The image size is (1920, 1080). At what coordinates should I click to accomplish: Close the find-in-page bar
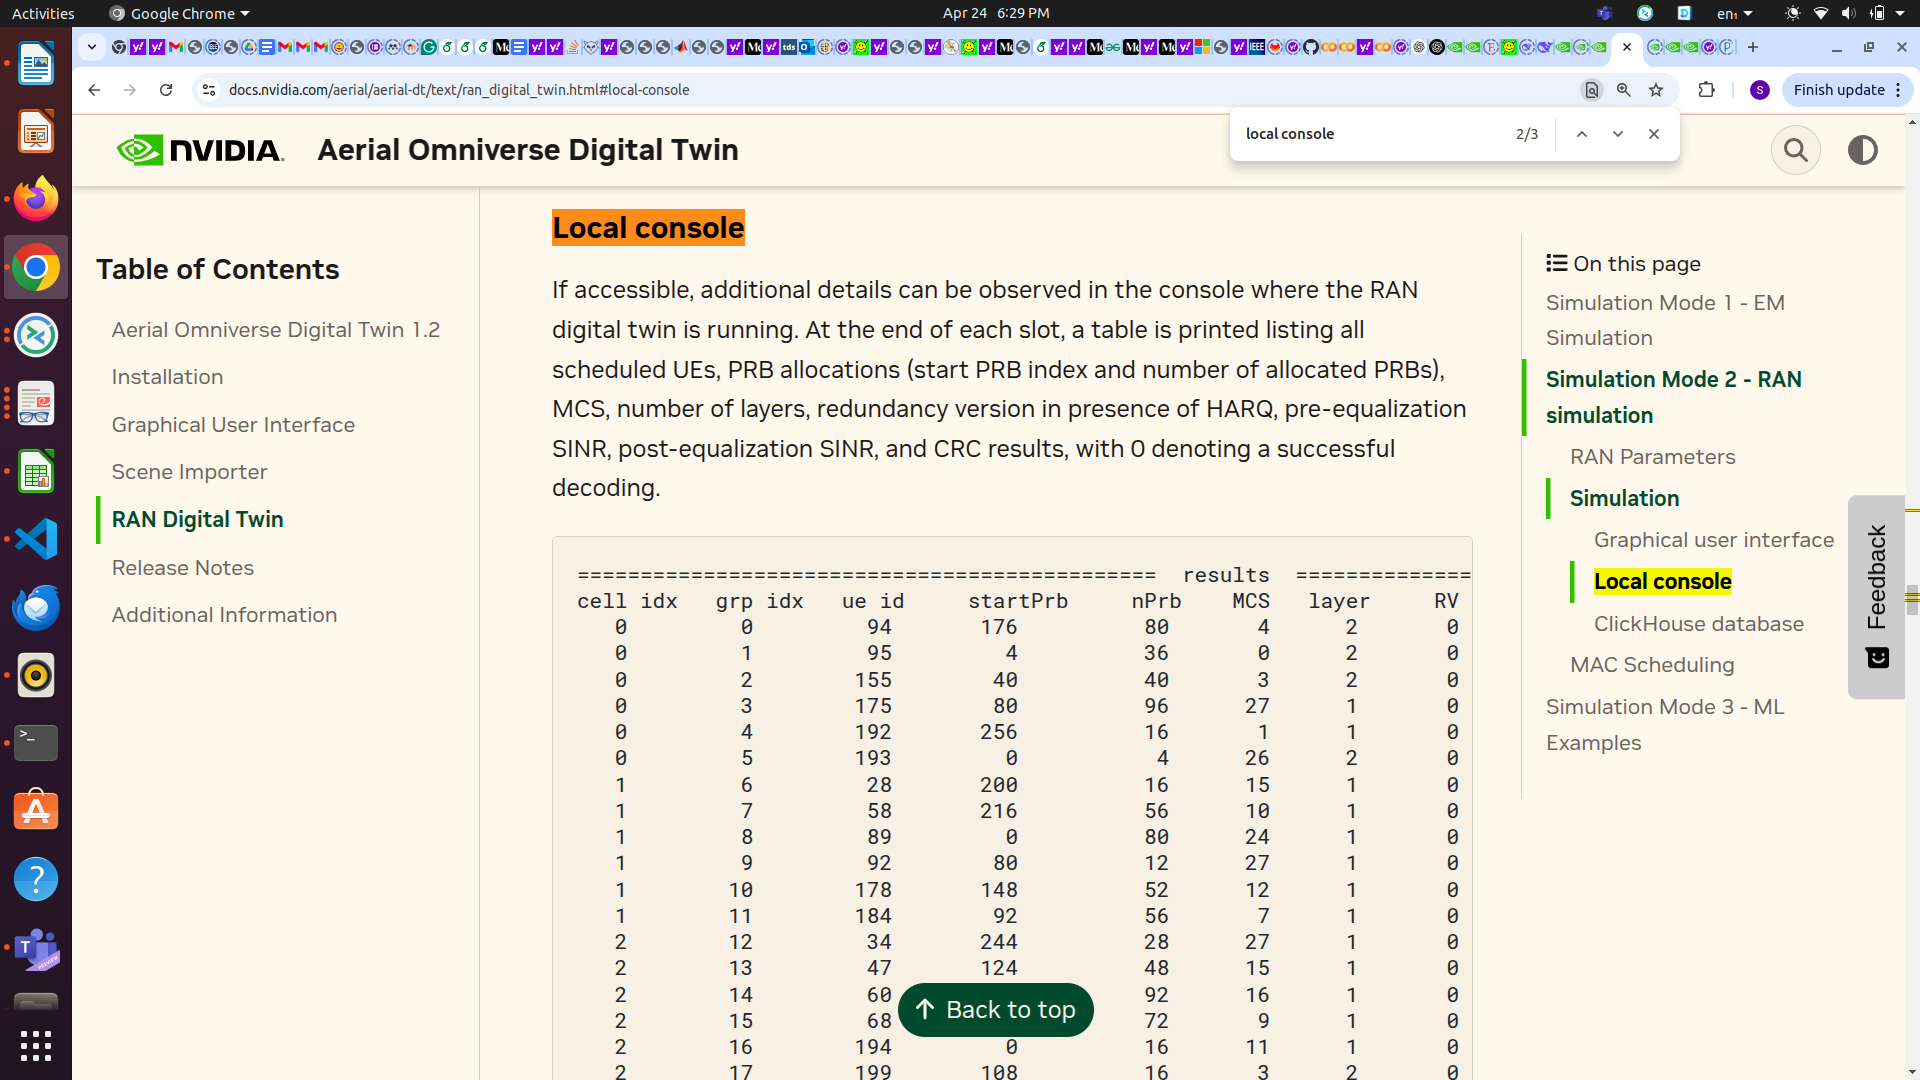[x=1654, y=134]
